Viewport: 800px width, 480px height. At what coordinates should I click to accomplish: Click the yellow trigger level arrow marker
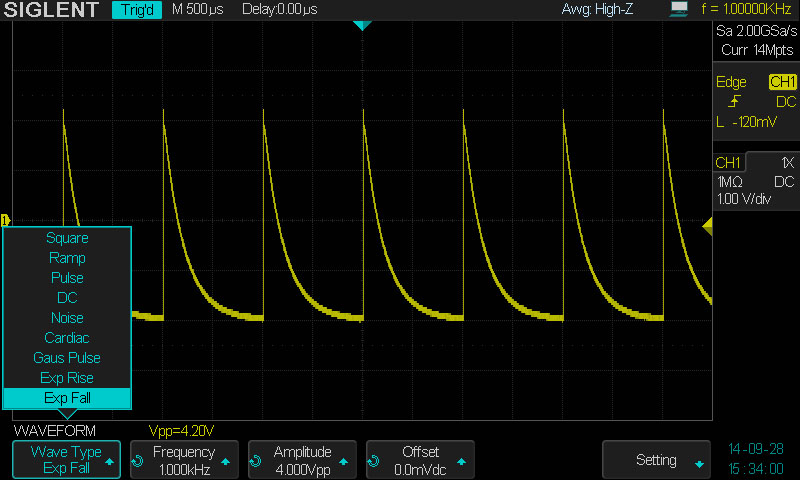(x=707, y=228)
